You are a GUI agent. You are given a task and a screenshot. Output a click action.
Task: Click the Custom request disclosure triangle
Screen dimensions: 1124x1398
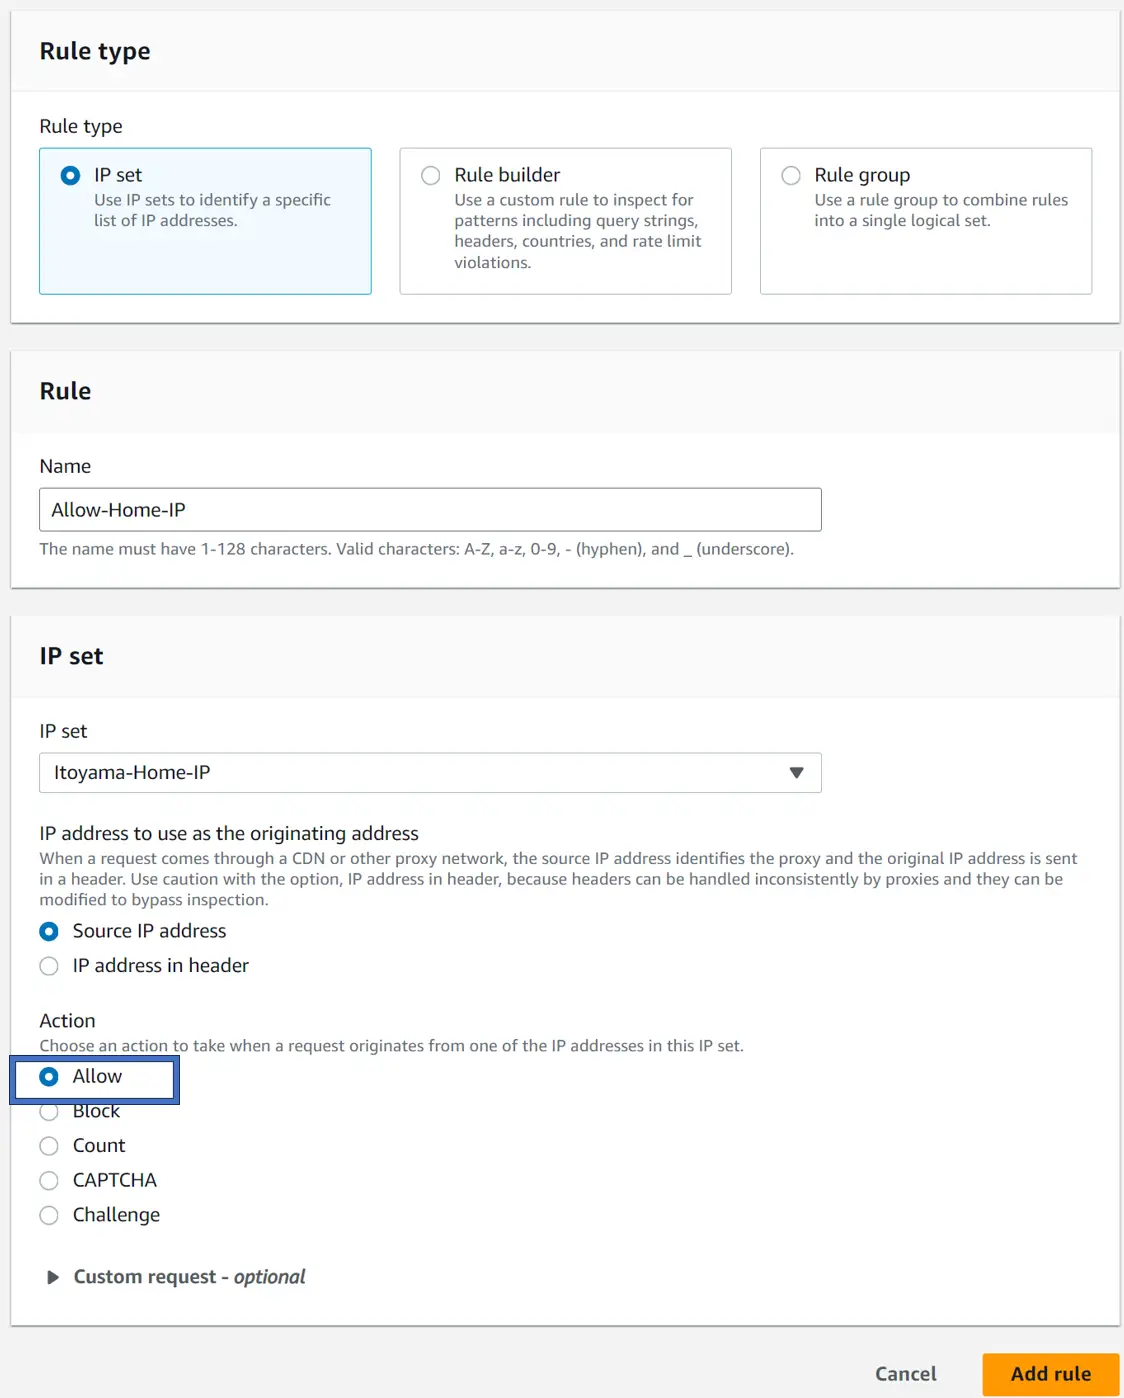pyautogui.click(x=52, y=1277)
